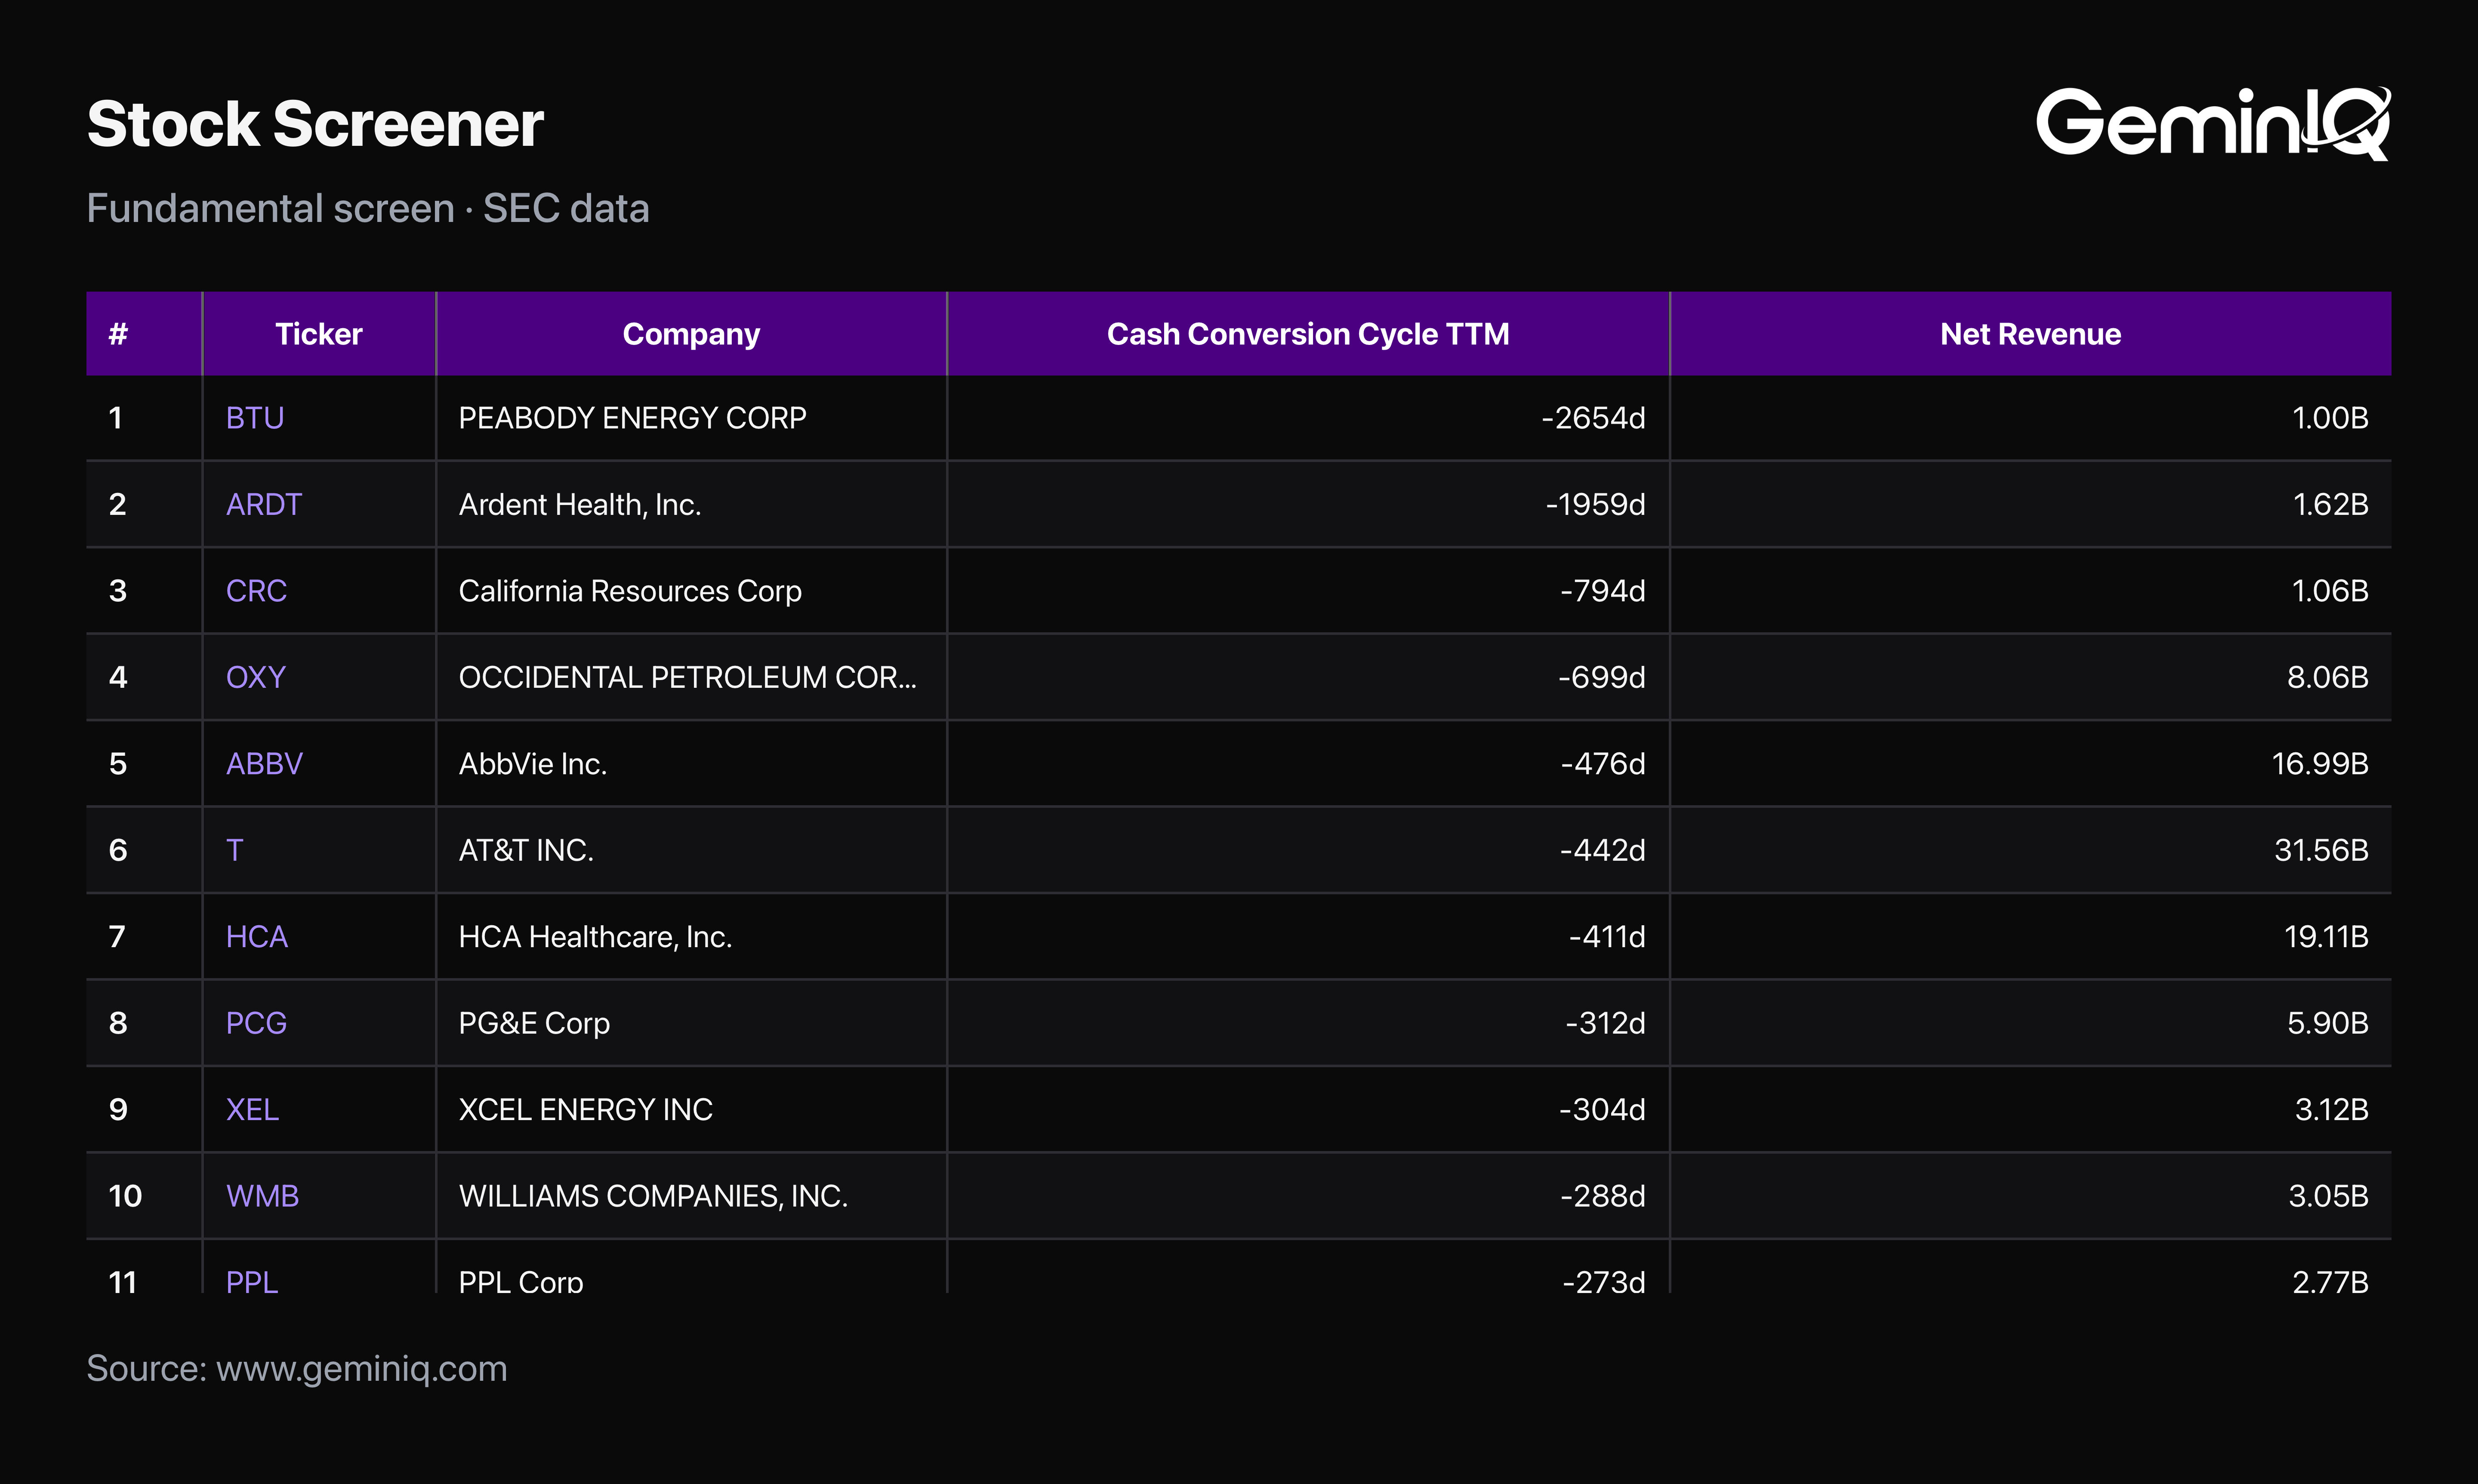Click the -1959d cash cycle value
The height and width of the screenshot is (1484, 2478).
pyautogui.click(x=1596, y=504)
